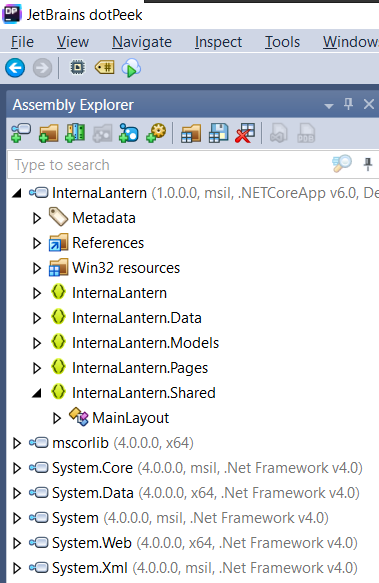379x583 pixels.
Task: Click the JetBrains dotPeek logo icon
Action: coord(12,15)
